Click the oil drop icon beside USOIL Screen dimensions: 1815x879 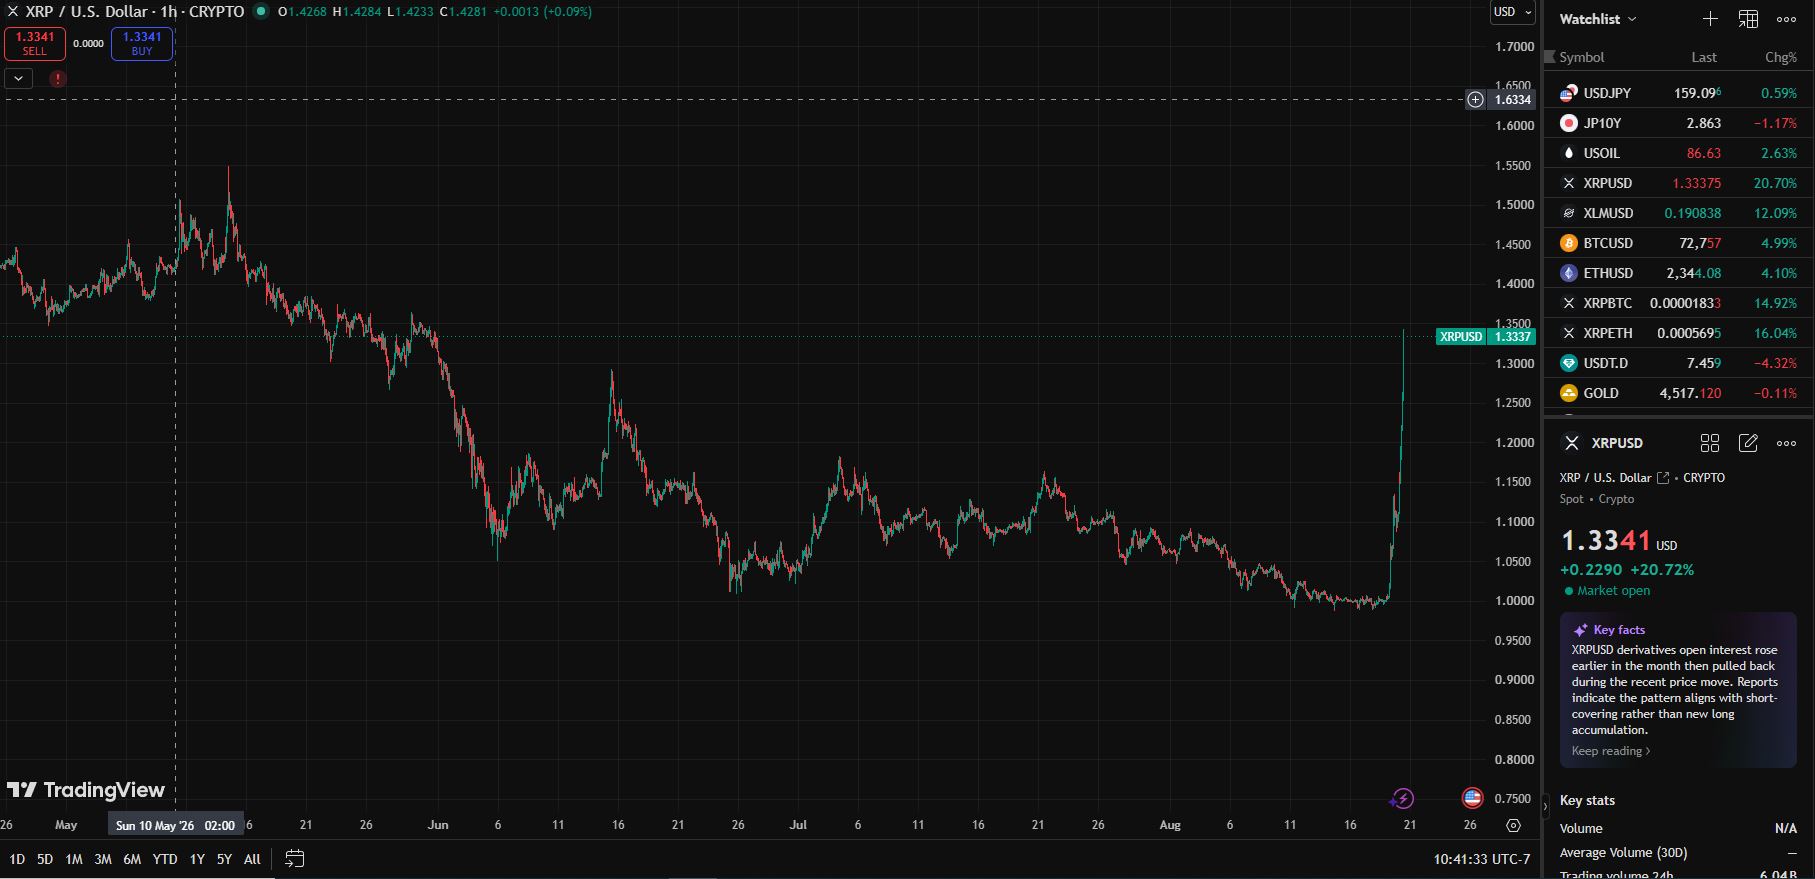[x=1569, y=153]
